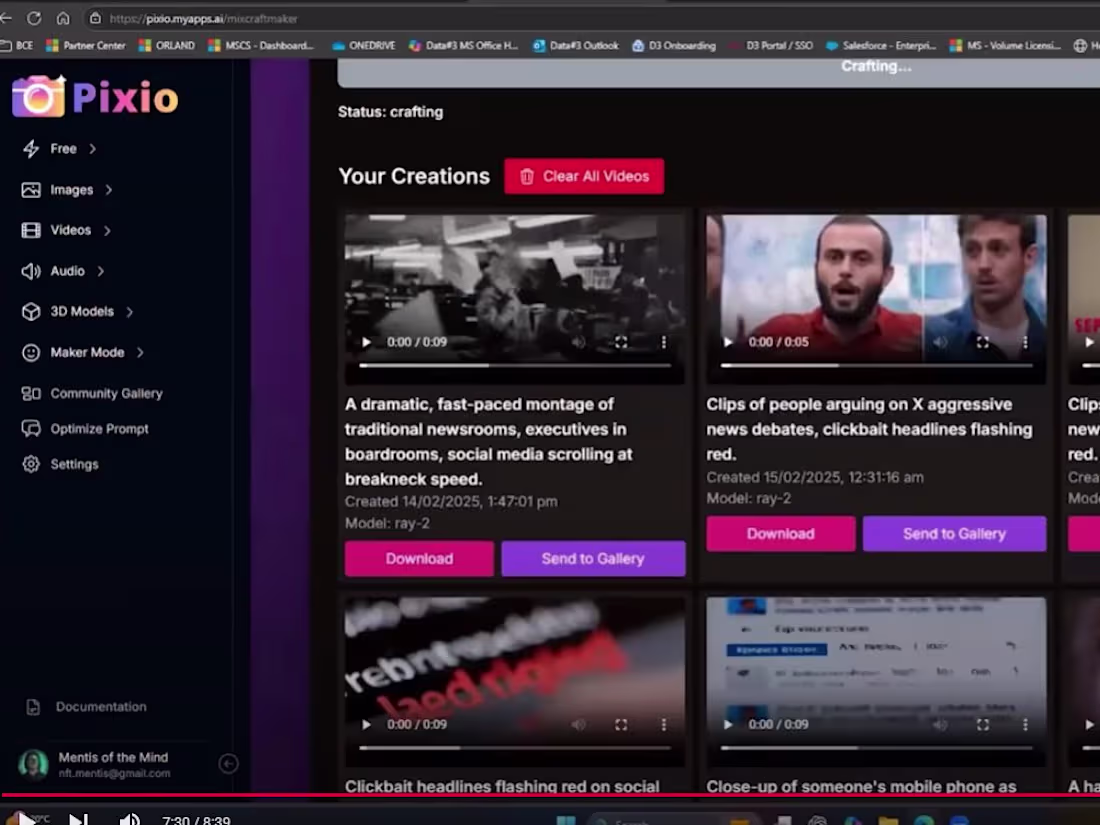Image resolution: width=1100 pixels, height=825 pixels.
Task: Expand the Free submenu chevron
Action: (93, 149)
